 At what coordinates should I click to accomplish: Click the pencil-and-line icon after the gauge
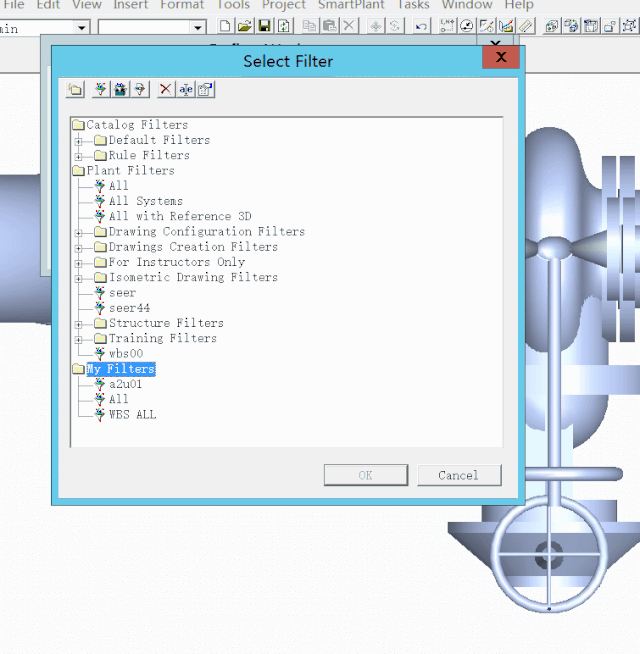(486, 26)
